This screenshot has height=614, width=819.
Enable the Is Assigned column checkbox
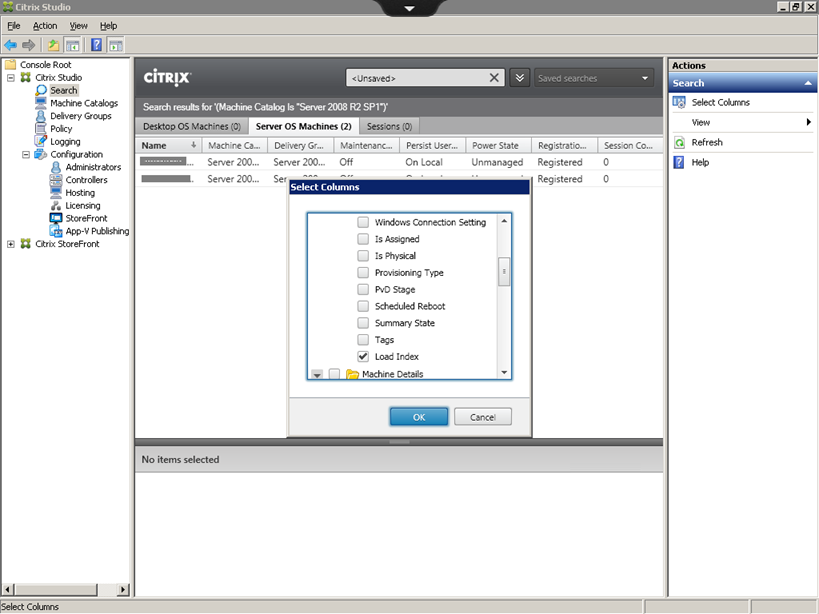click(x=363, y=239)
